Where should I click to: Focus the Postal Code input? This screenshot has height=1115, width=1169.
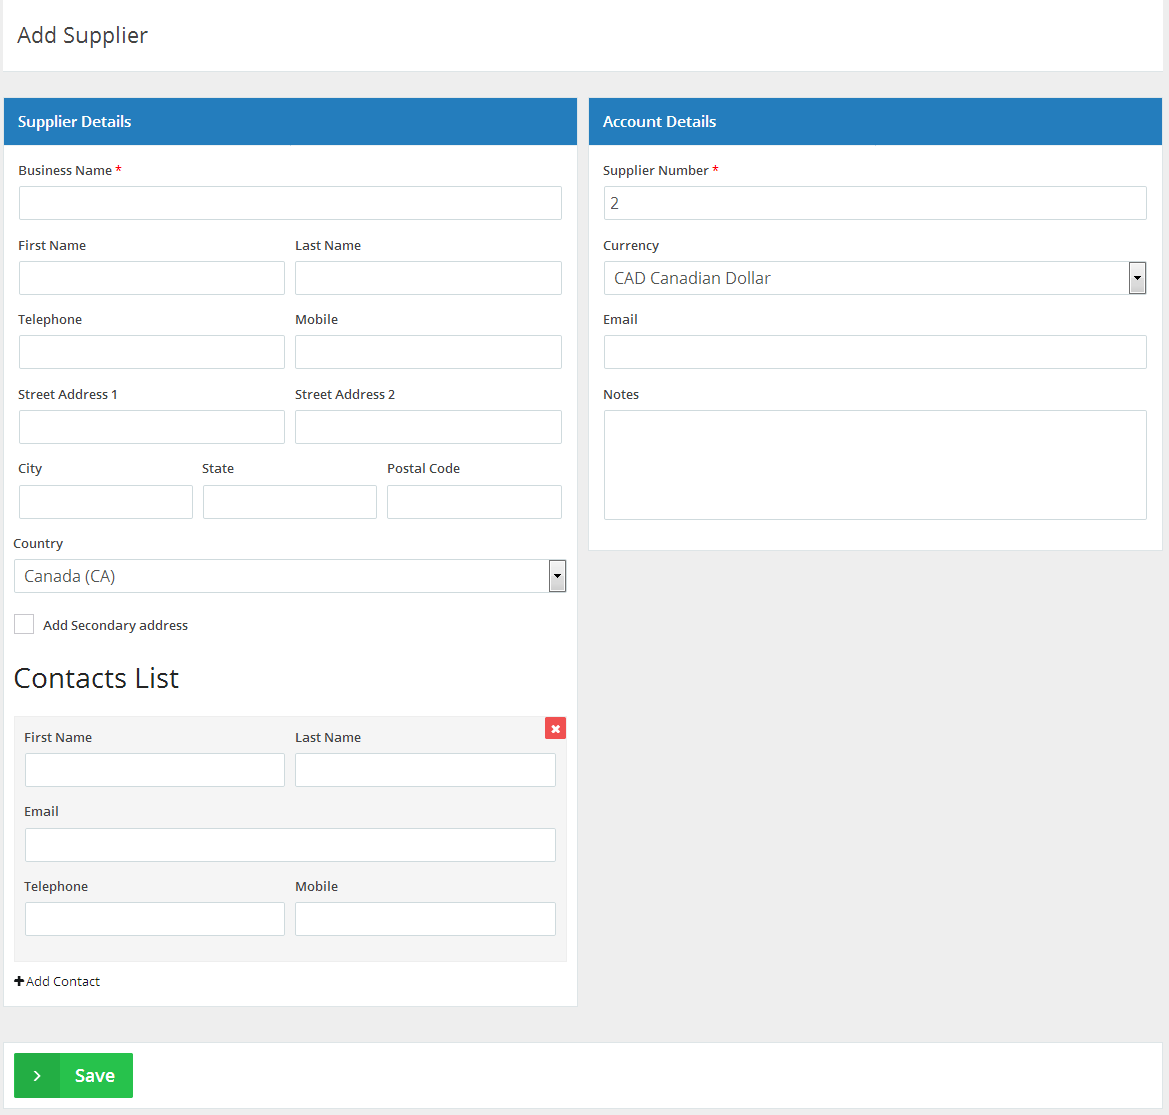coord(474,502)
